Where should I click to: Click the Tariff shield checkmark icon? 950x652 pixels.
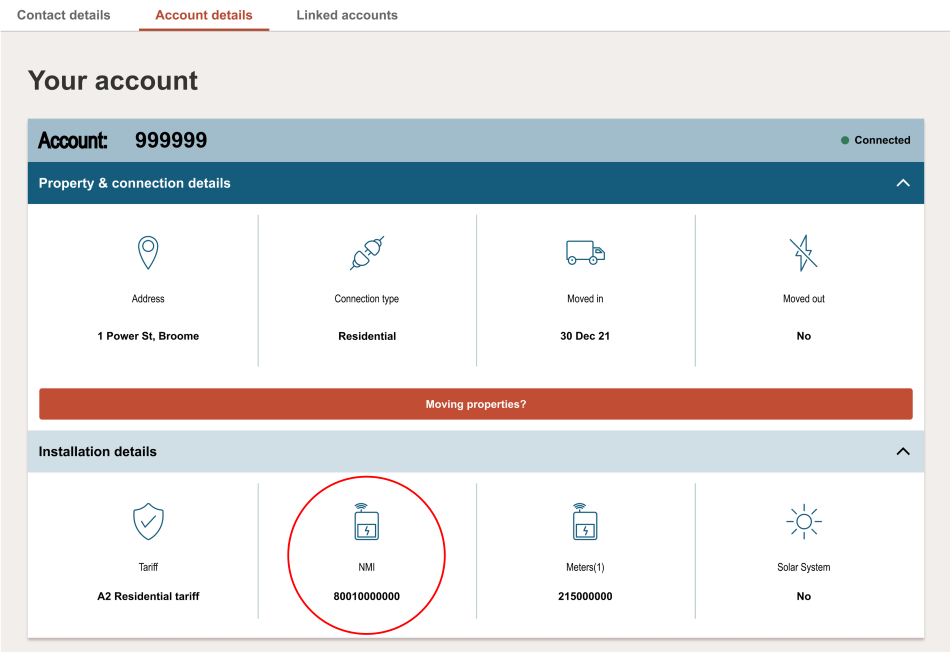(x=148, y=521)
